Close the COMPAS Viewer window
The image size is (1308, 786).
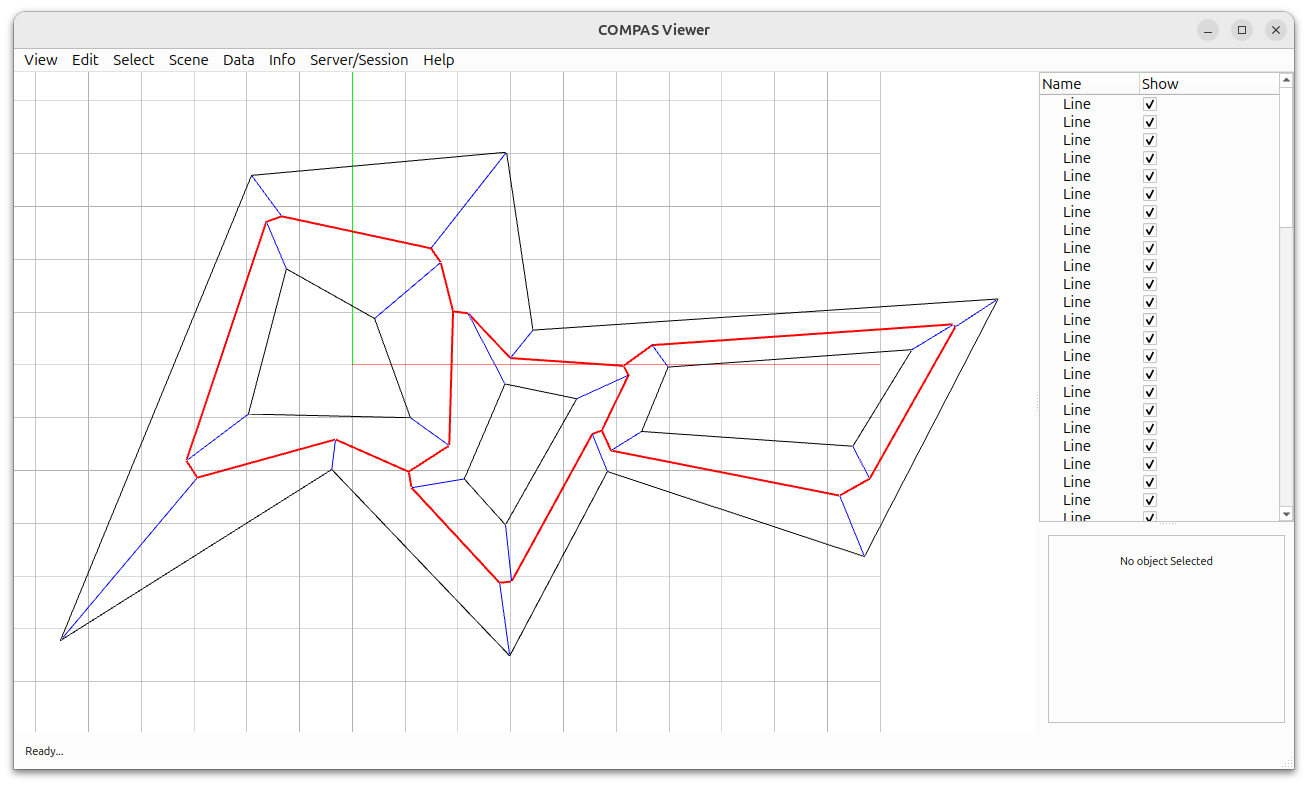click(1276, 30)
